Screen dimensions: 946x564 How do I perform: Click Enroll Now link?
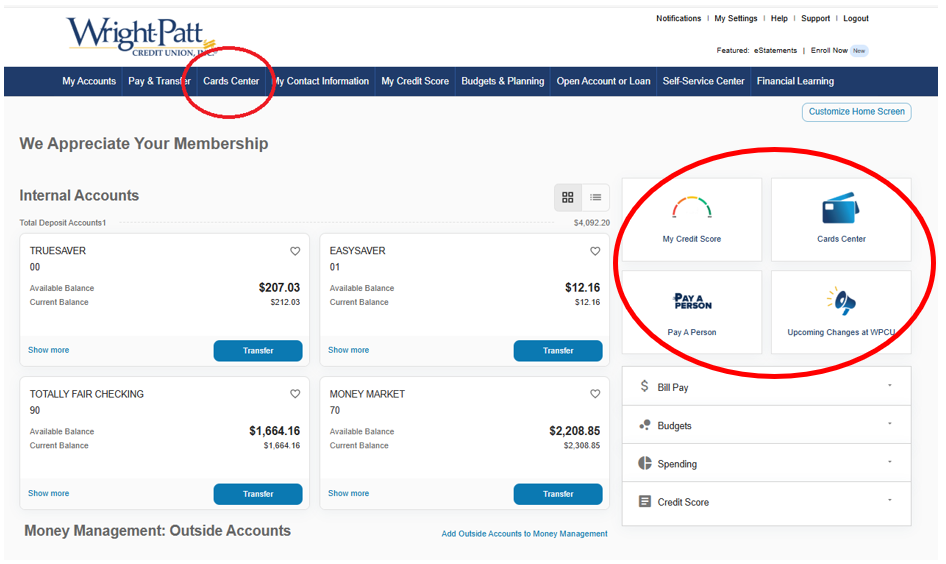click(829, 51)
